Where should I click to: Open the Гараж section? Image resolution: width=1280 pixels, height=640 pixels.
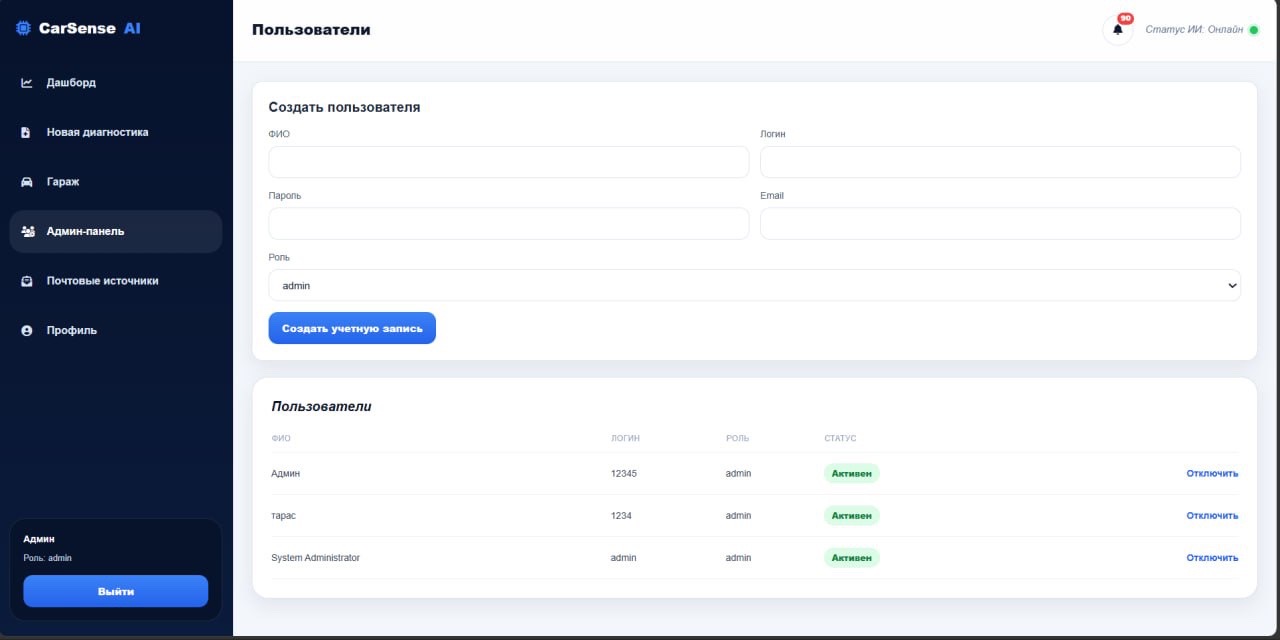click(116, 182)
